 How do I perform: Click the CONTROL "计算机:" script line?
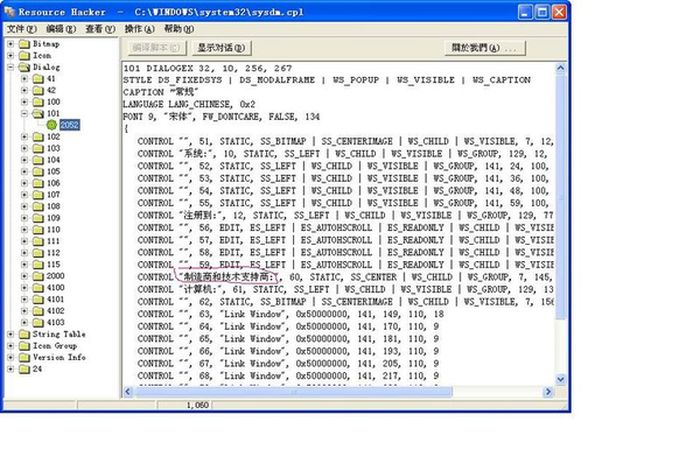[x=345, y=290]
